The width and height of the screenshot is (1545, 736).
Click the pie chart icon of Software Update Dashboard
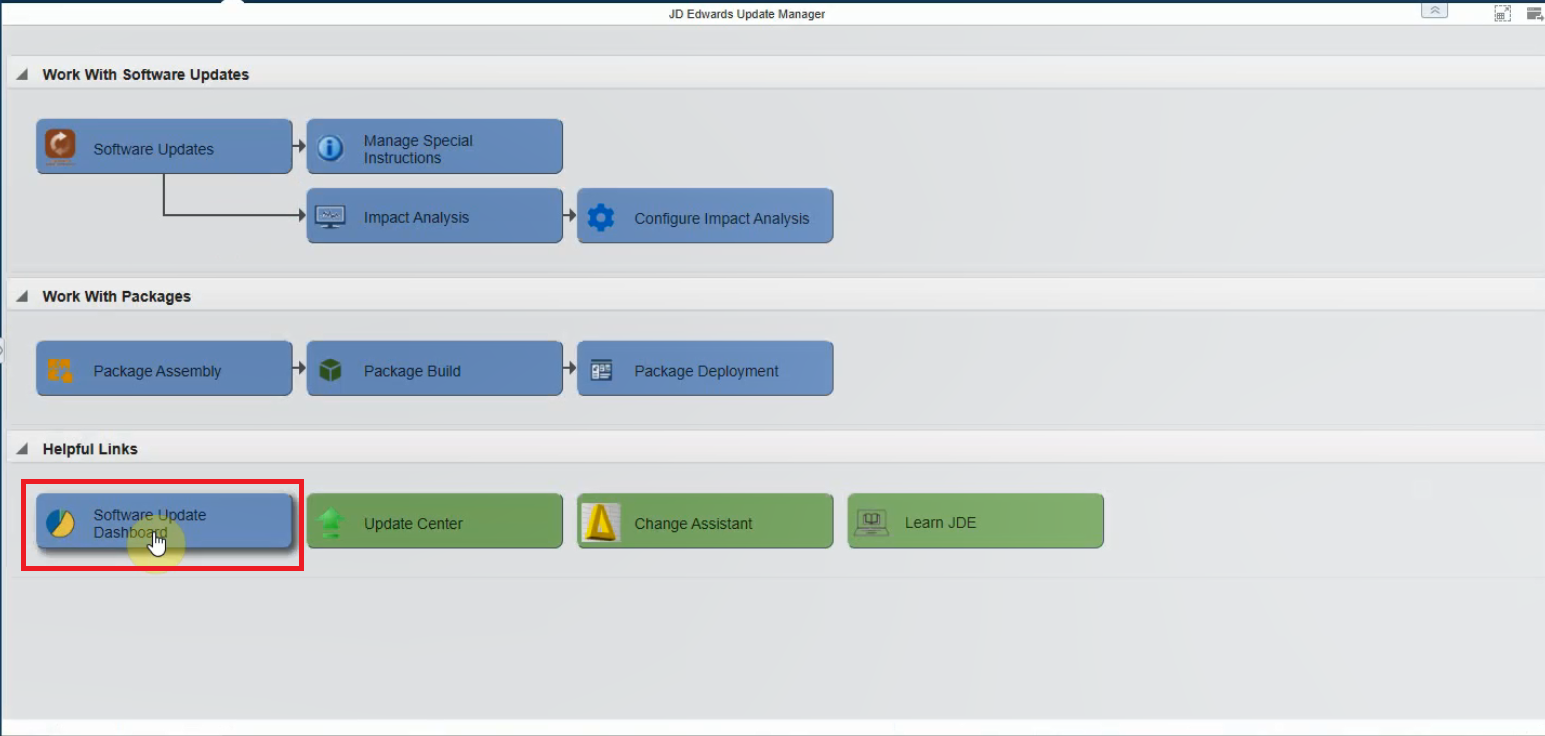tap(60, 522)
